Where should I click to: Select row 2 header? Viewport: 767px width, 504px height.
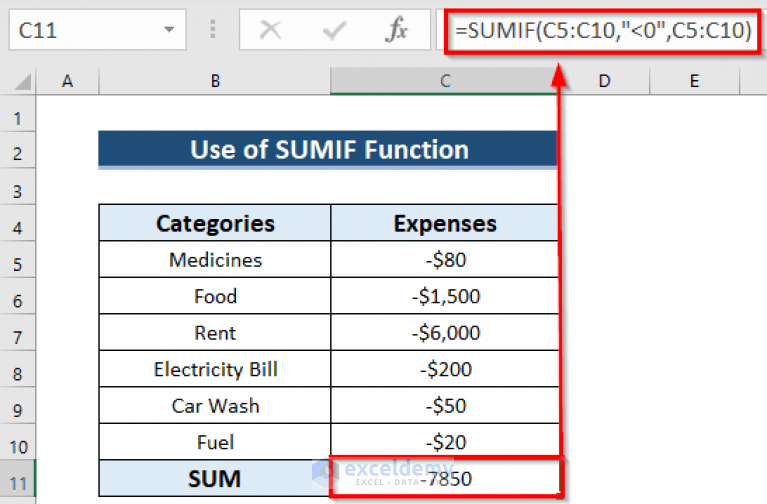point(18,150)
